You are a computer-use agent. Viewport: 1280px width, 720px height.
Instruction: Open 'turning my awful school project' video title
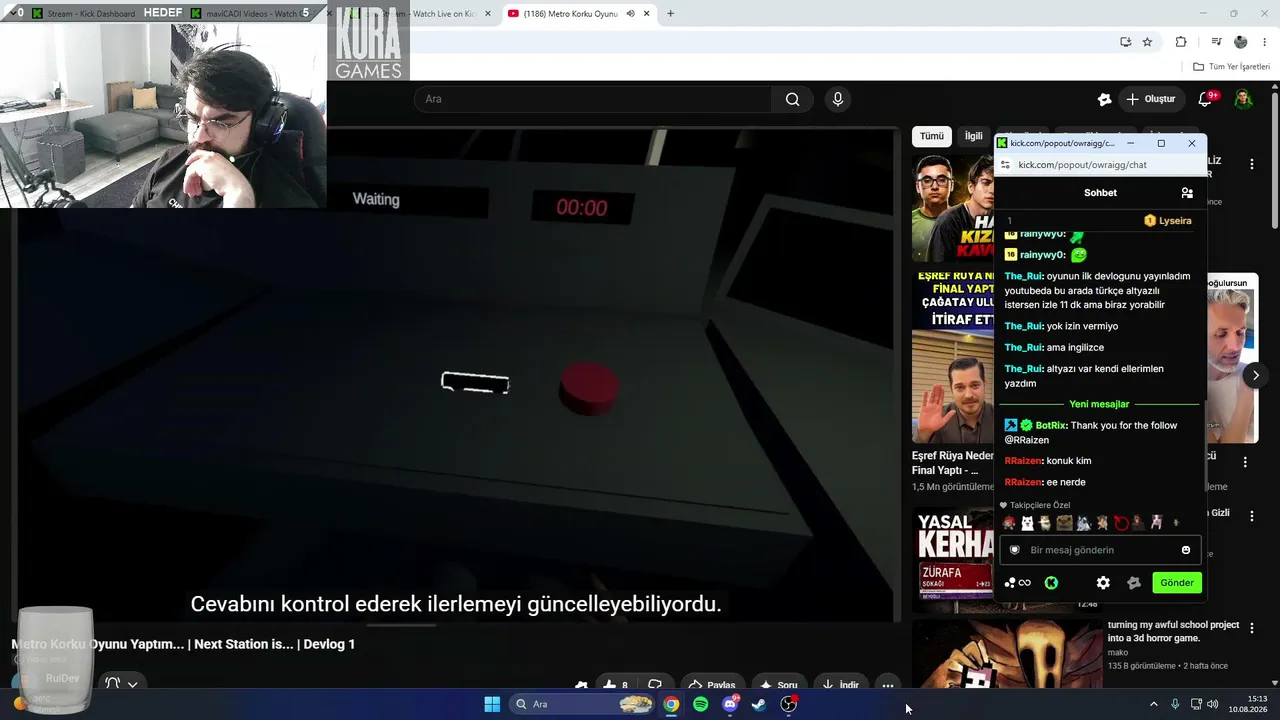tap(1173, 631)
